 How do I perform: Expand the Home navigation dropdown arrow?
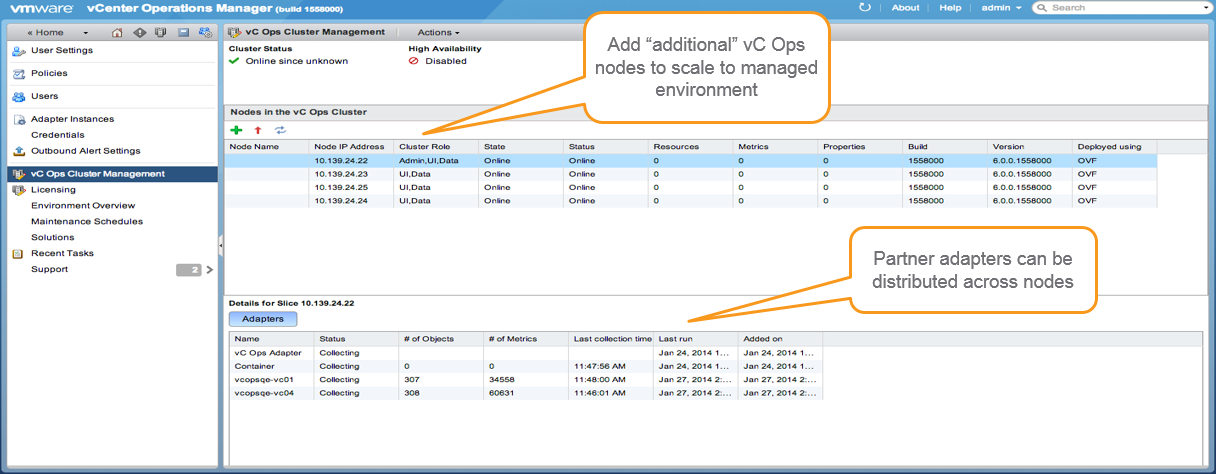[x=86, y=33]
